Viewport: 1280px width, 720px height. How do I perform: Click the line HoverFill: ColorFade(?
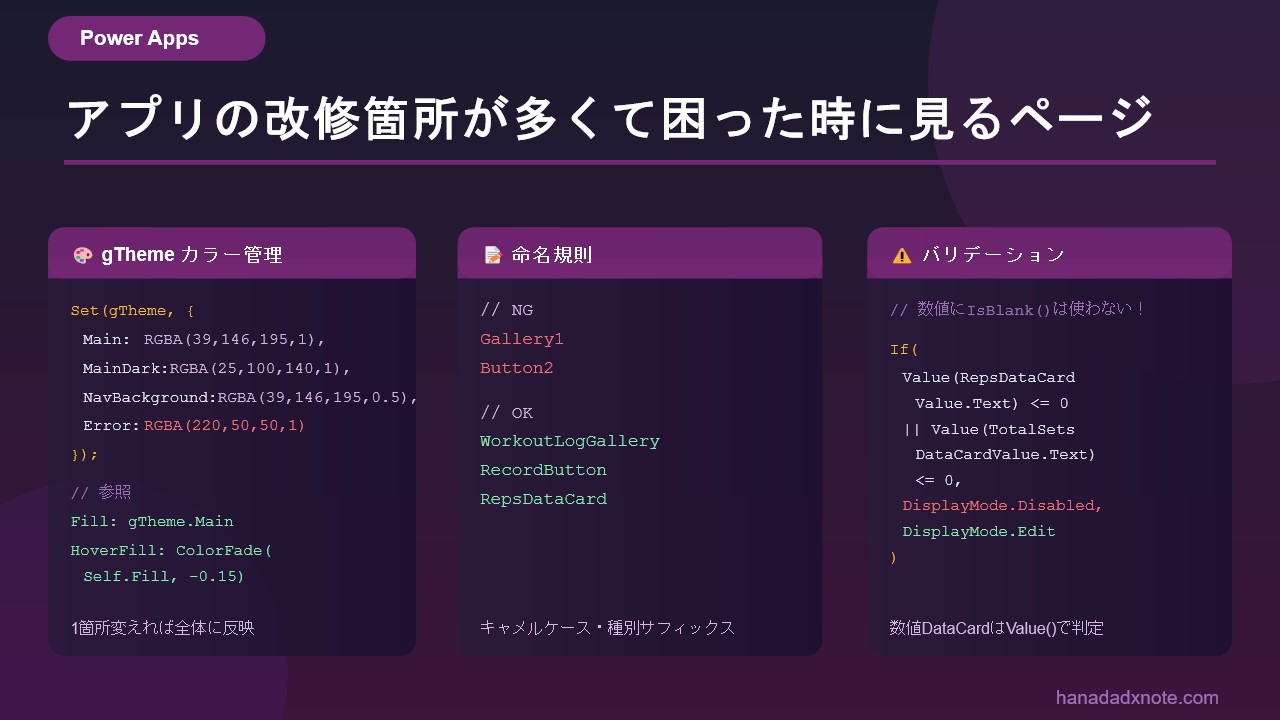[x=172, y=550]
